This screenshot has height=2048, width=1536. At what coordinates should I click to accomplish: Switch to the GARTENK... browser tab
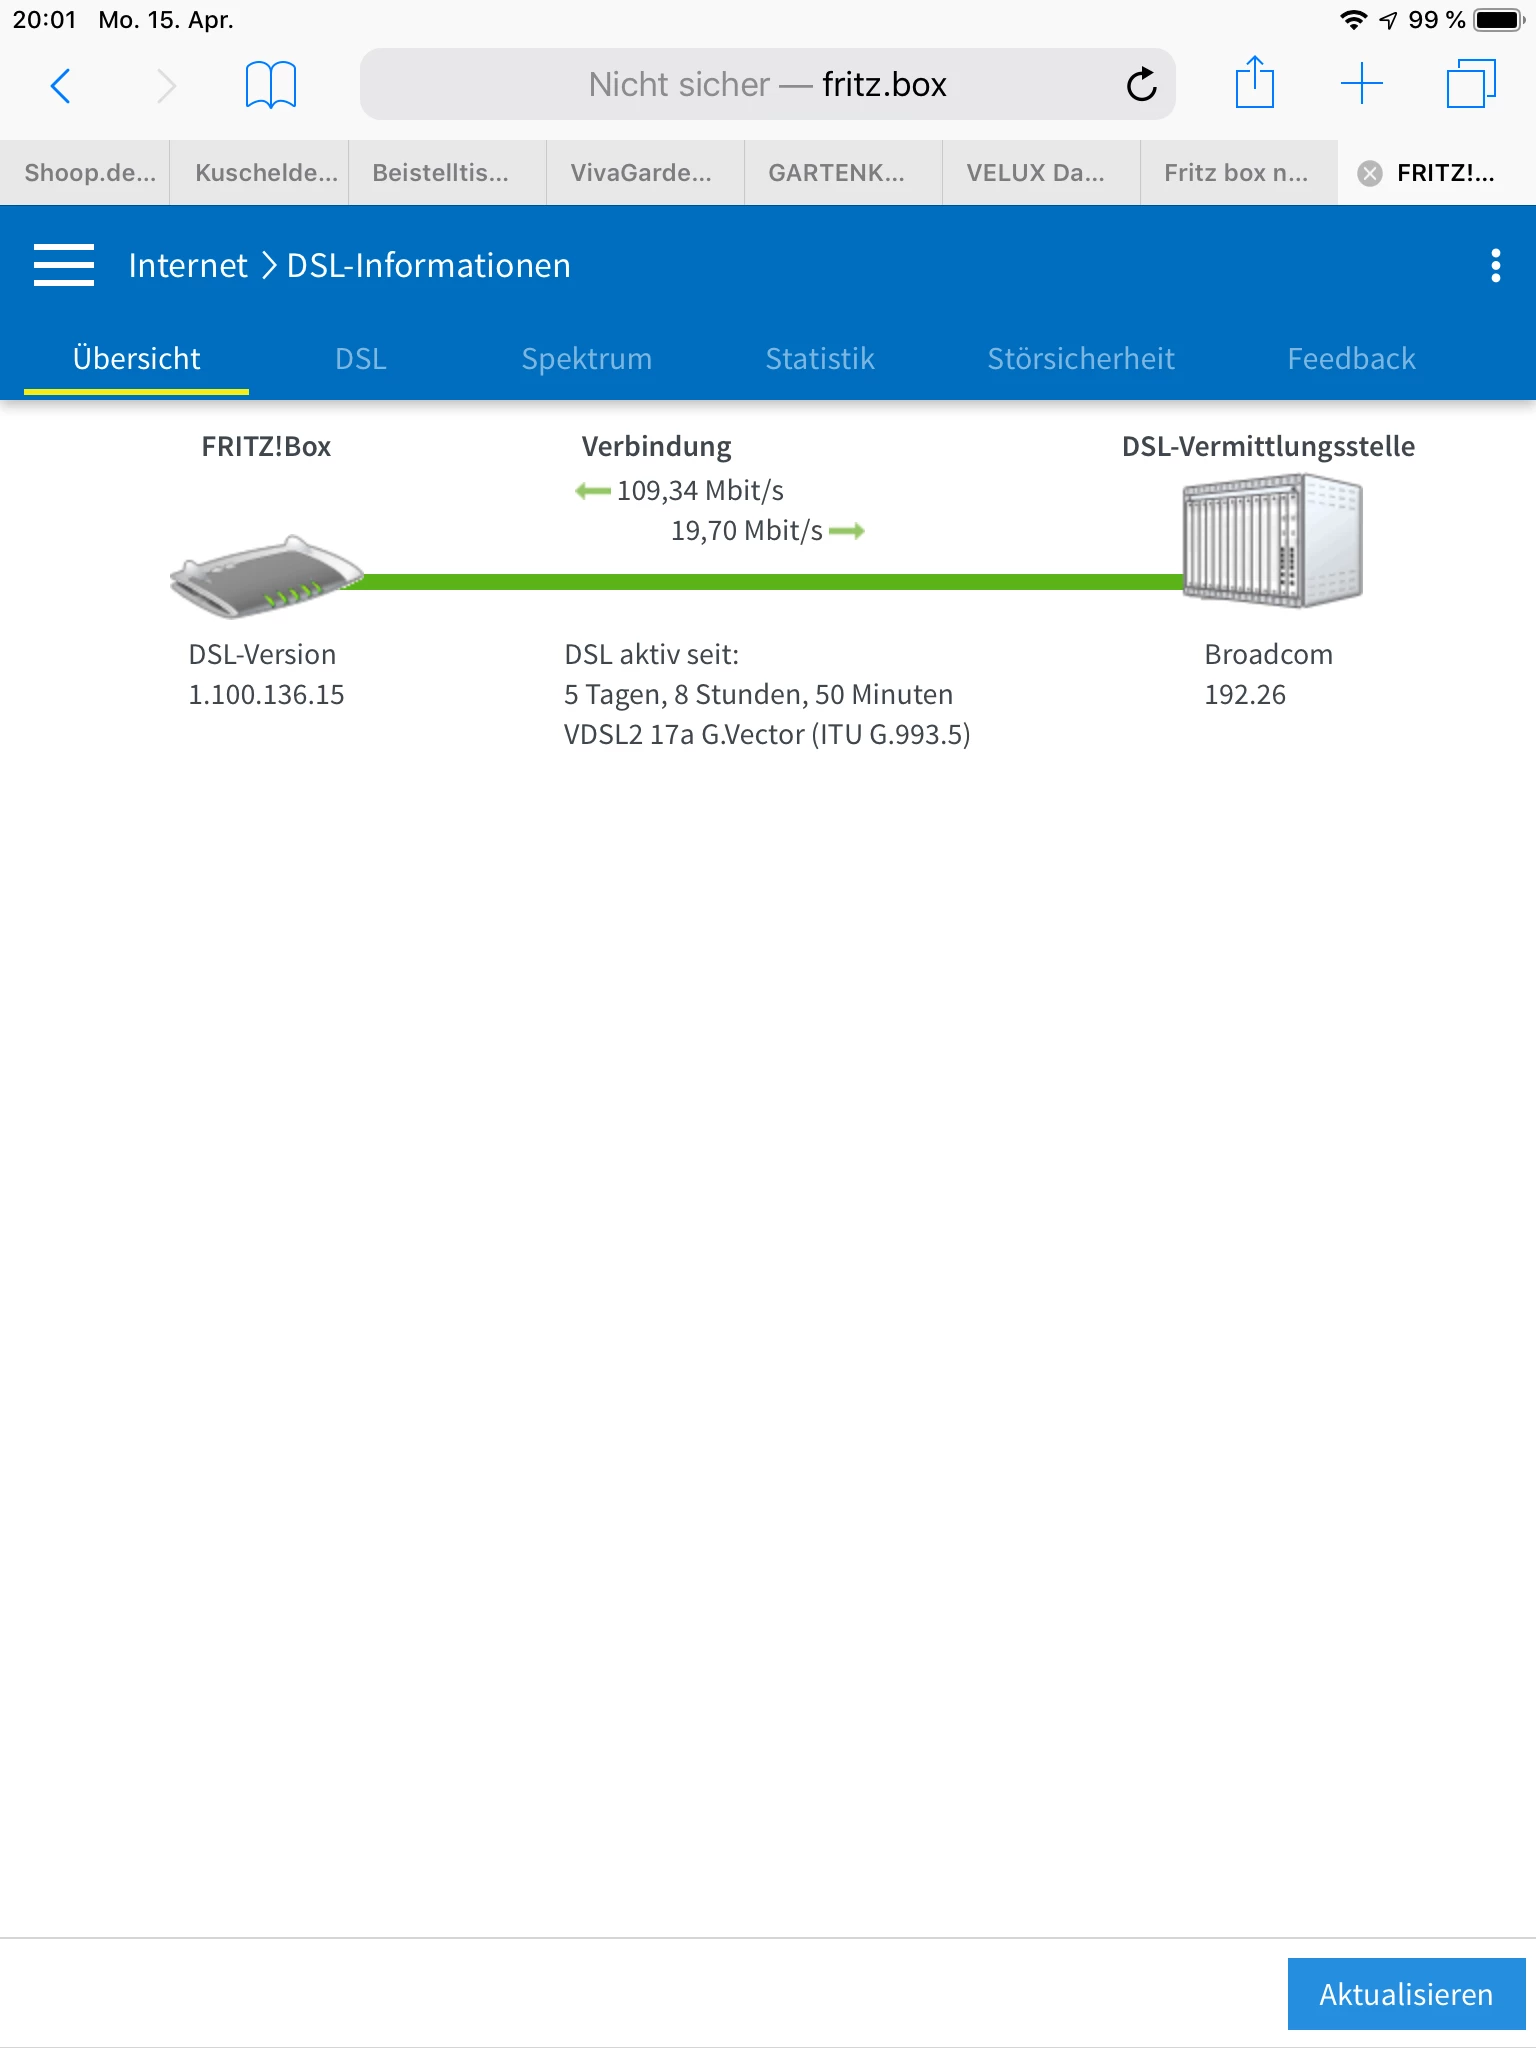[x=844, y=173]
